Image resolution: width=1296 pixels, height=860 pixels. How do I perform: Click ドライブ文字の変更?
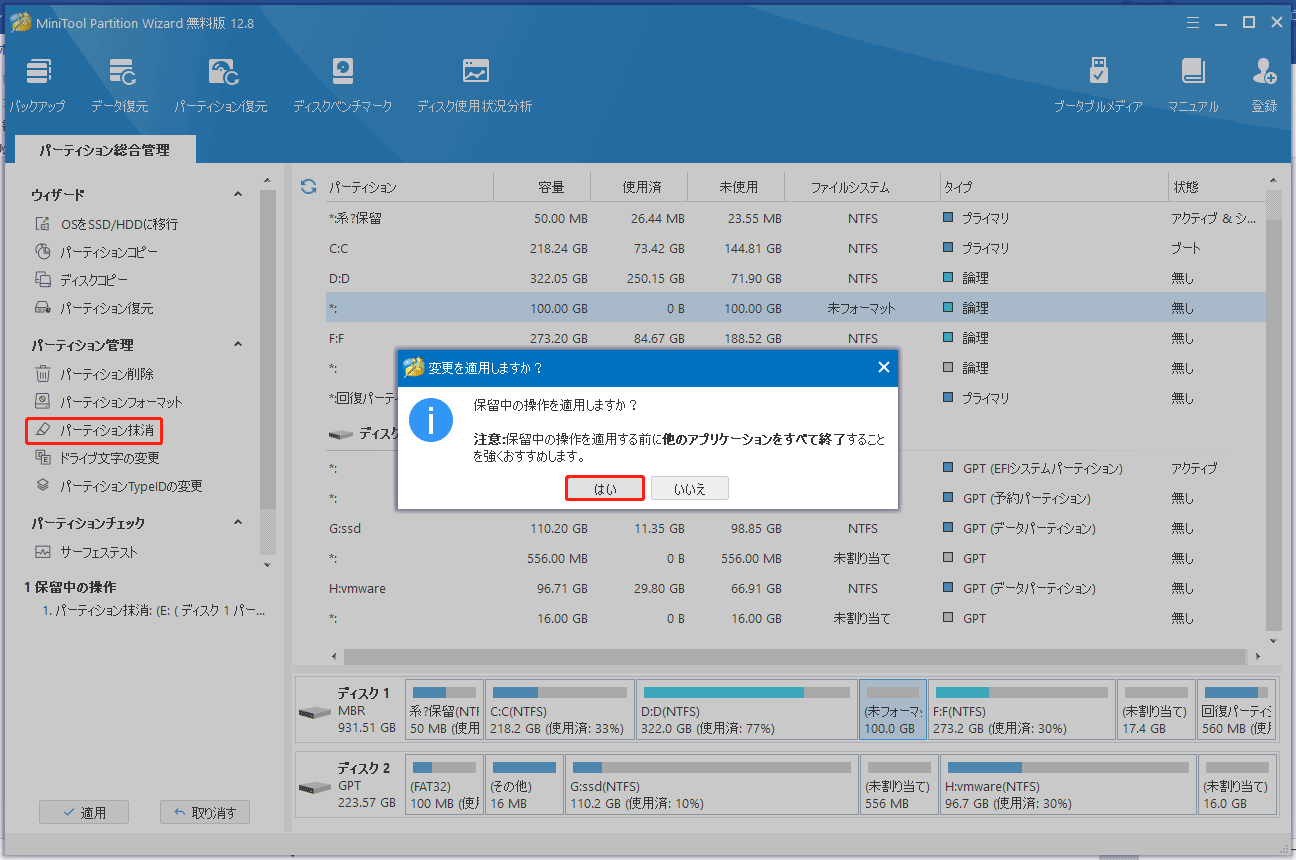point(97,458)
